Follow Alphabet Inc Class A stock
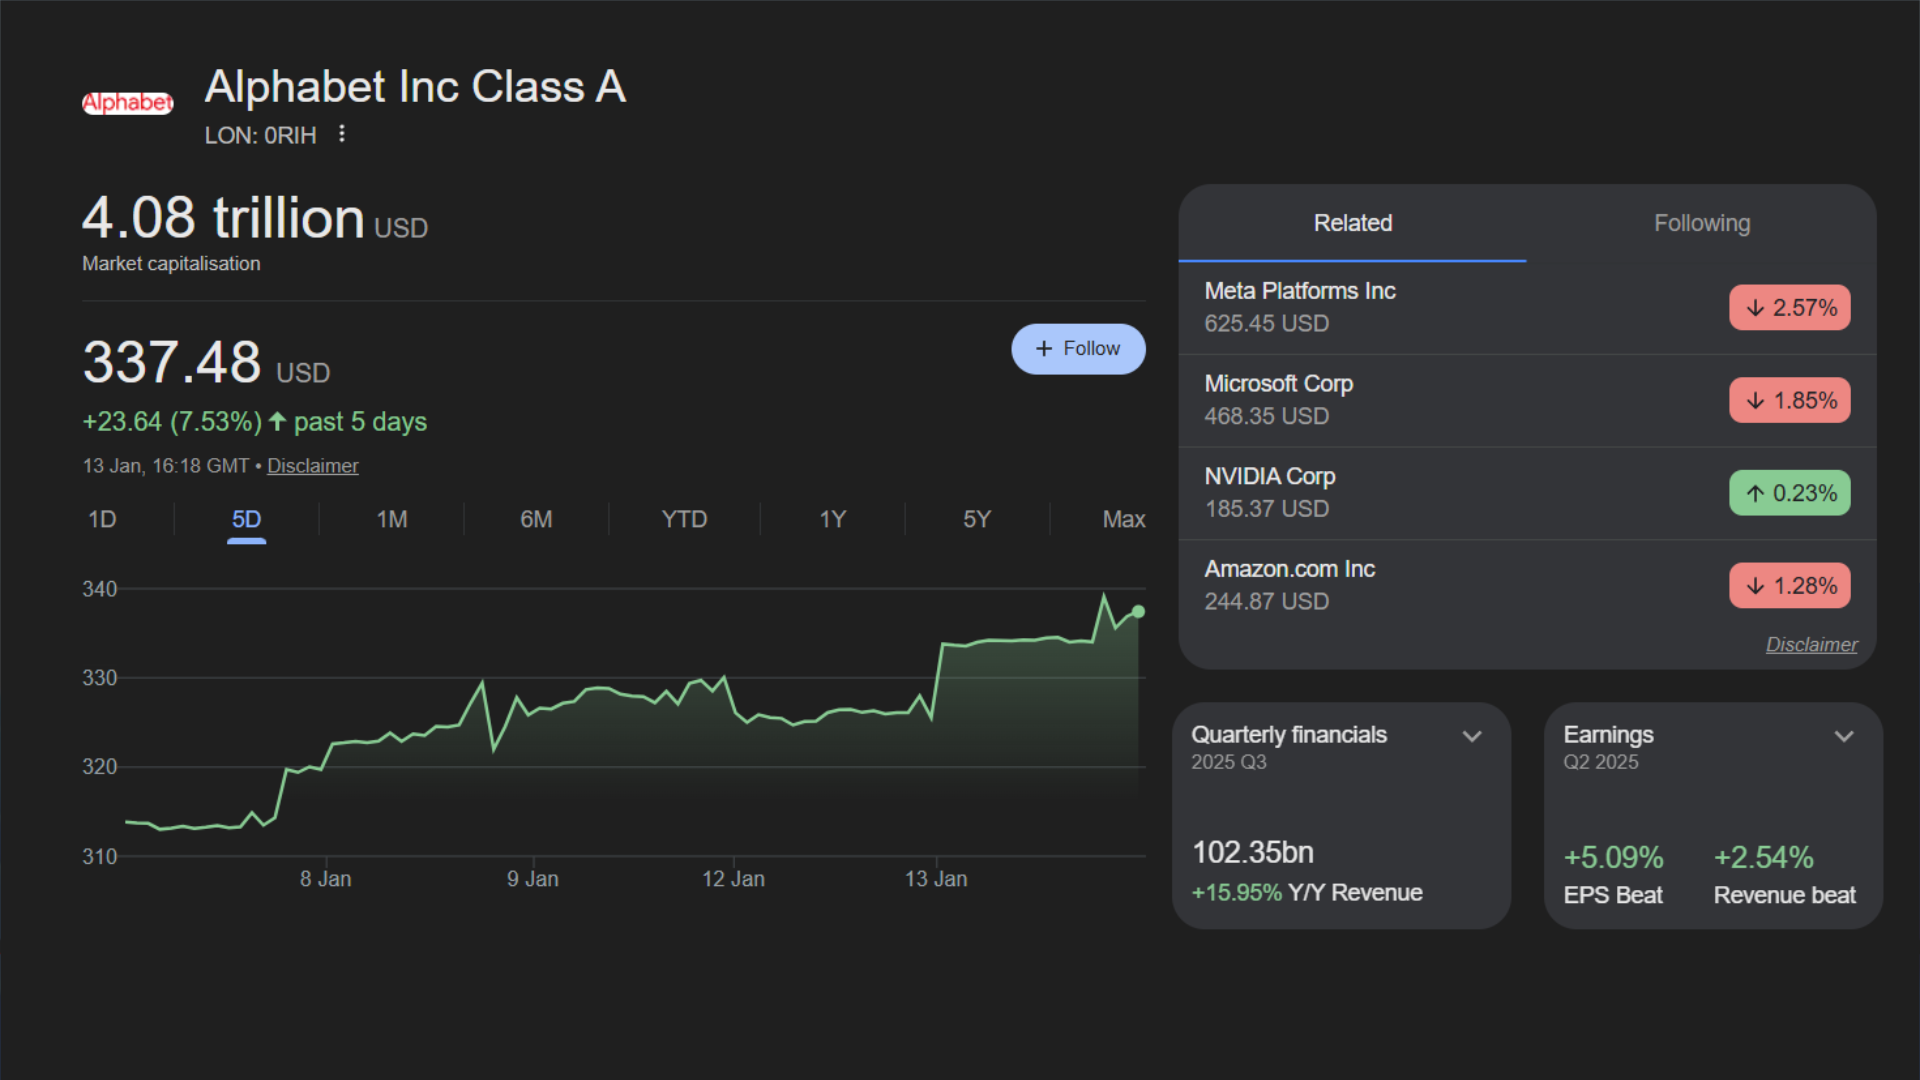 pos(1078,348)
